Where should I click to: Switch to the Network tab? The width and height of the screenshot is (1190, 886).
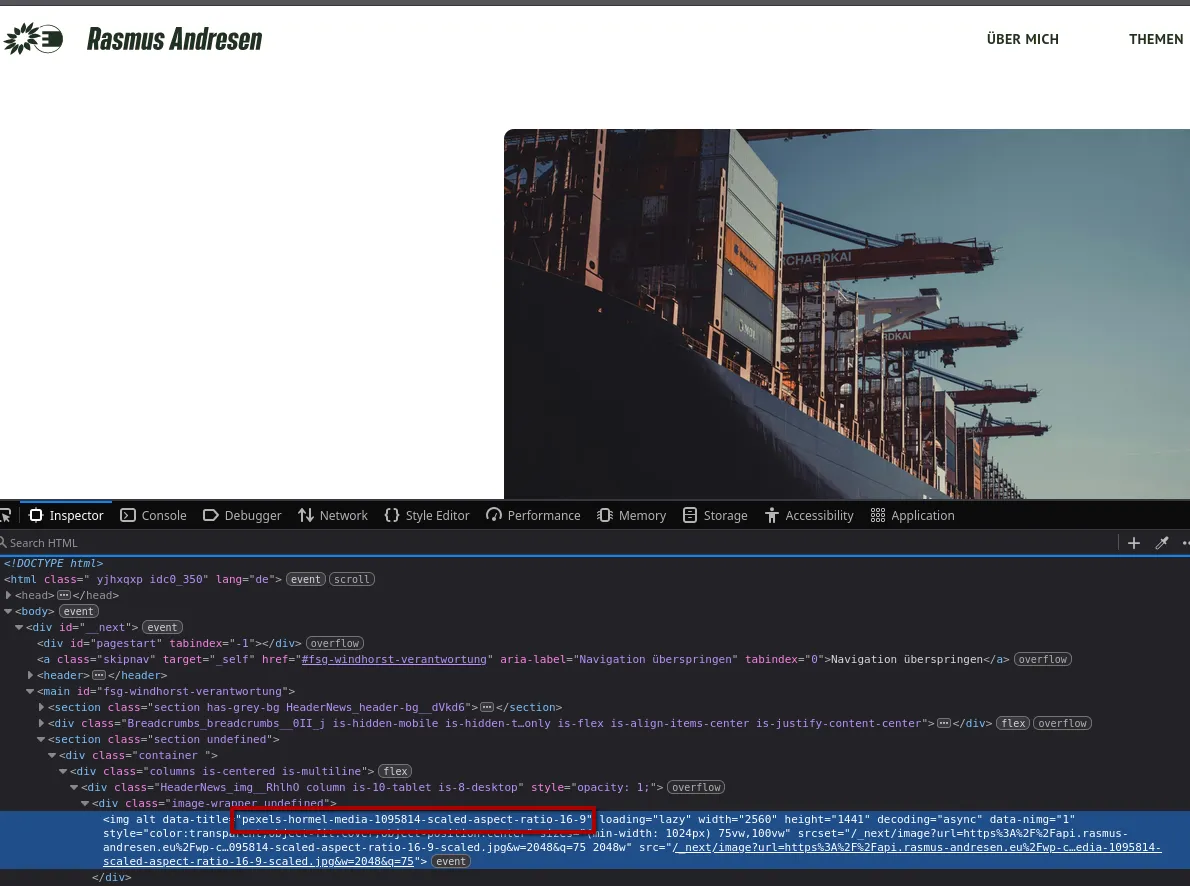[332, 516]
